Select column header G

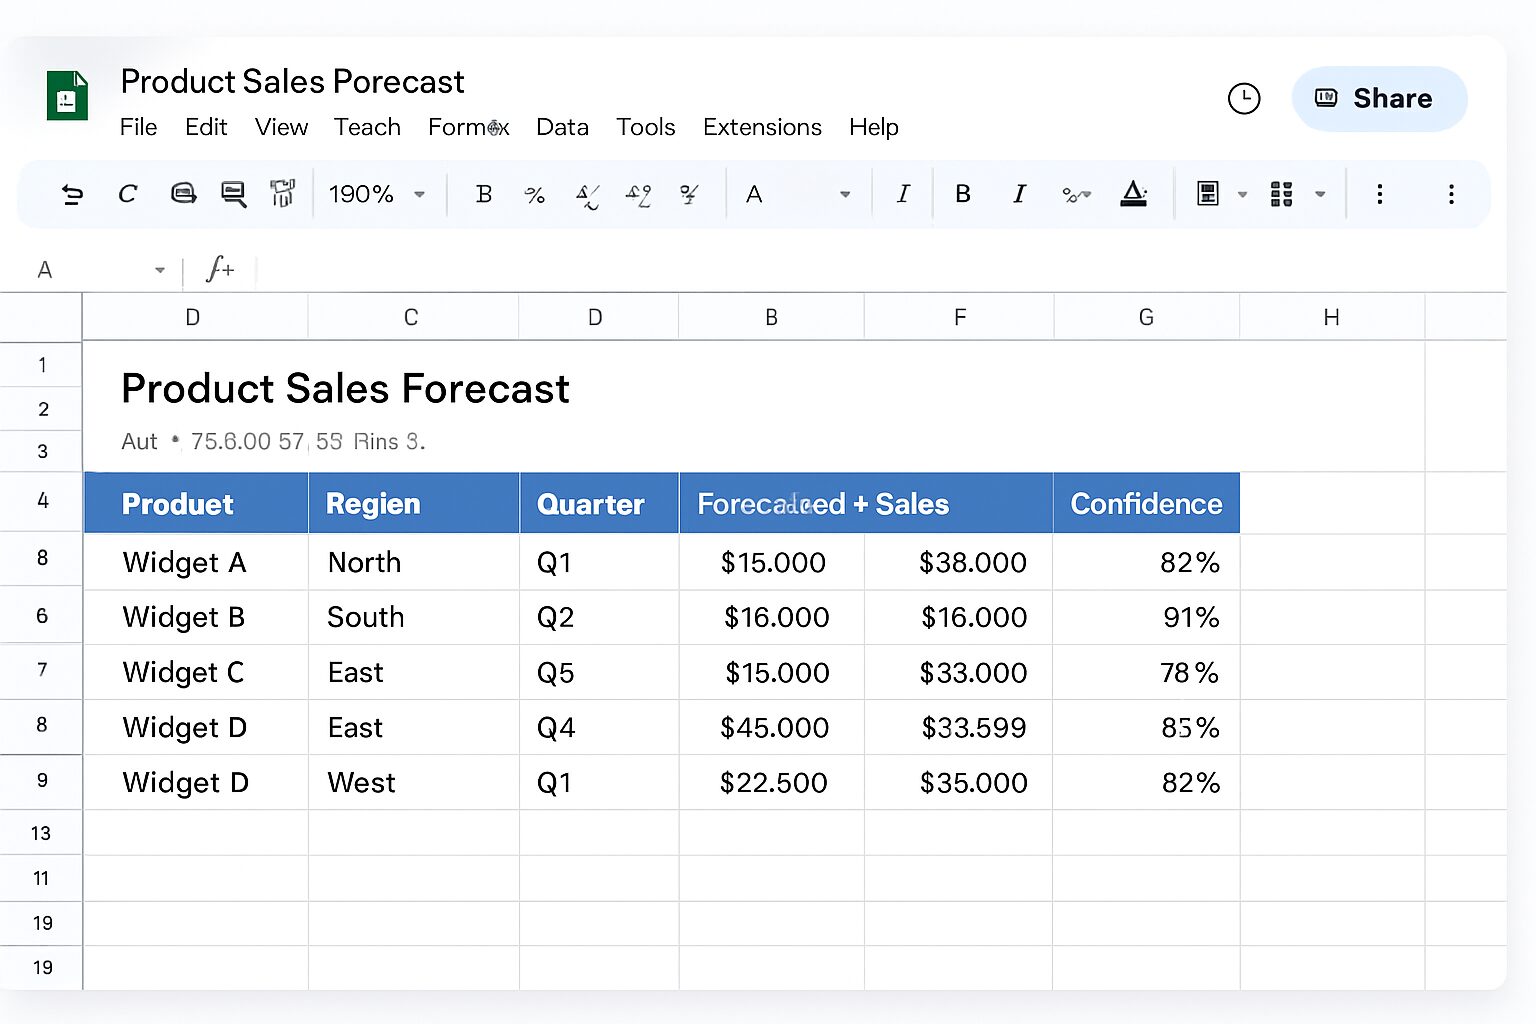coord(1146,317)
